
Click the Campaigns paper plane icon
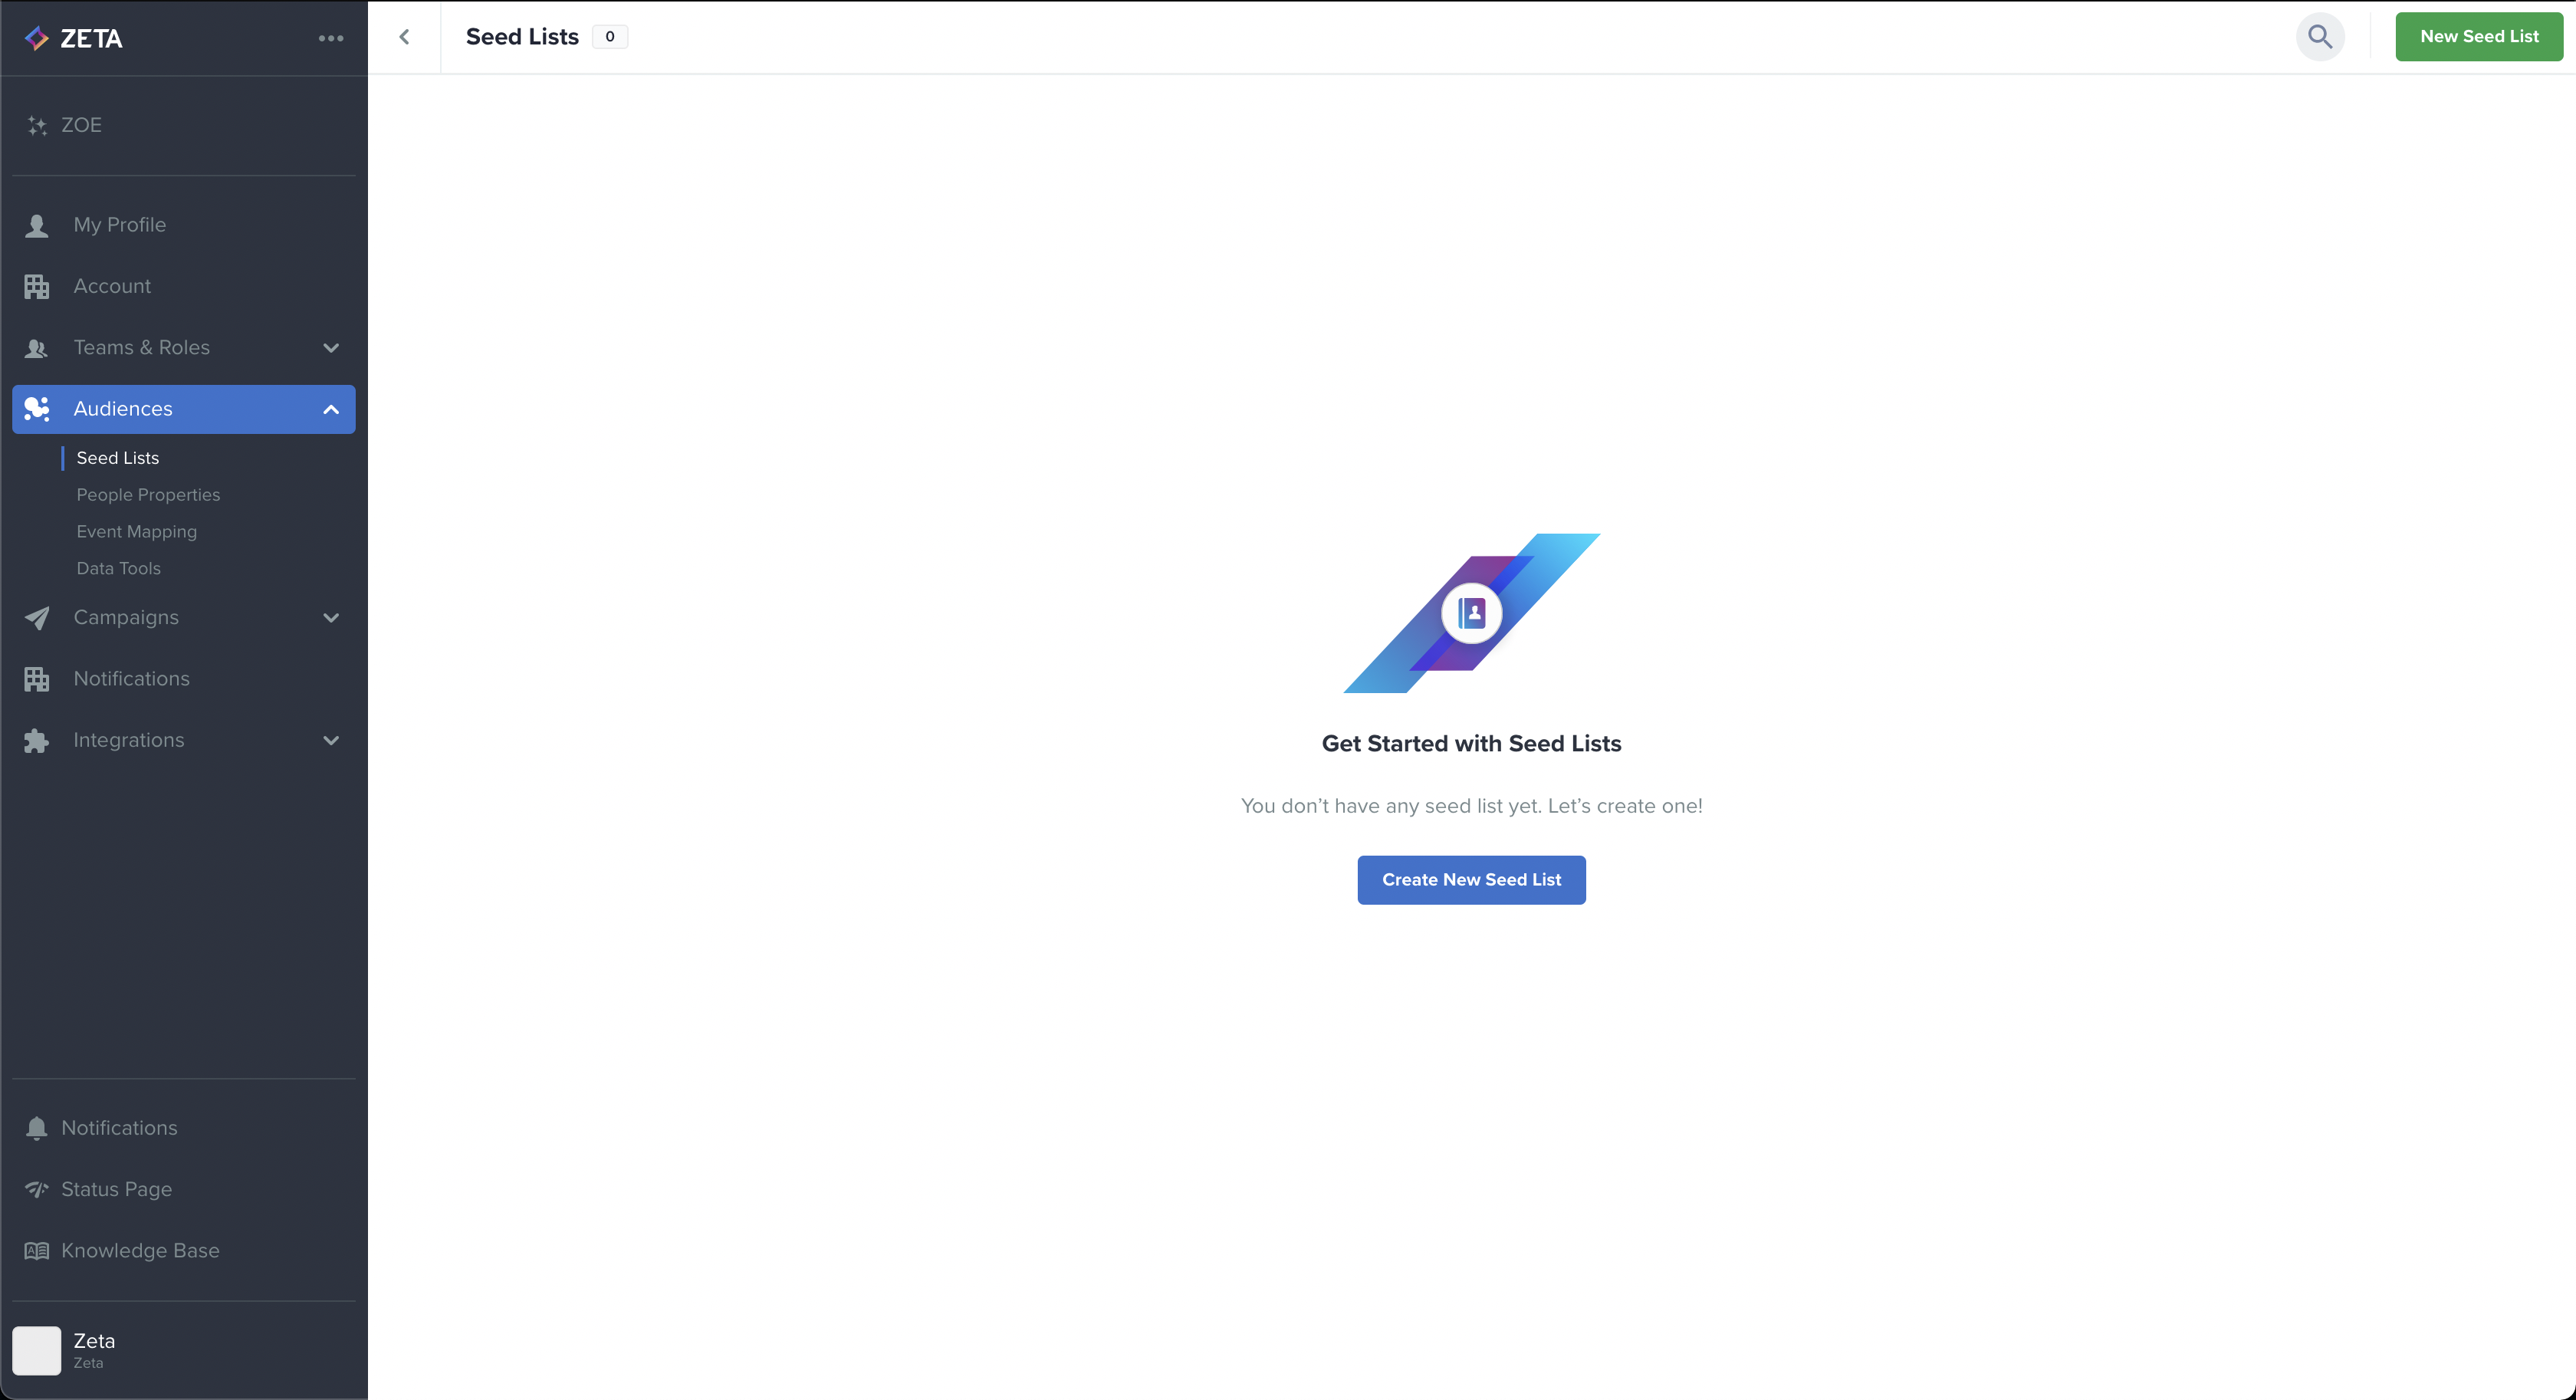[x=37, y=618]
